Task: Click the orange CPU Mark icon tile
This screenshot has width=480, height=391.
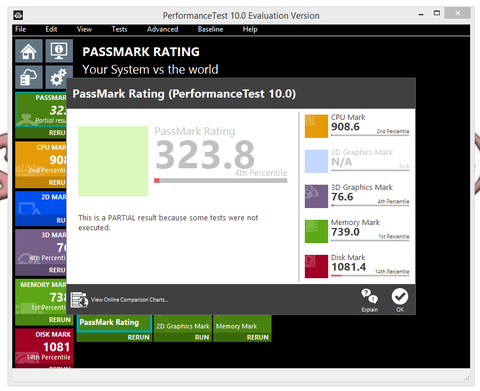Action: click(x=316, y=126)
